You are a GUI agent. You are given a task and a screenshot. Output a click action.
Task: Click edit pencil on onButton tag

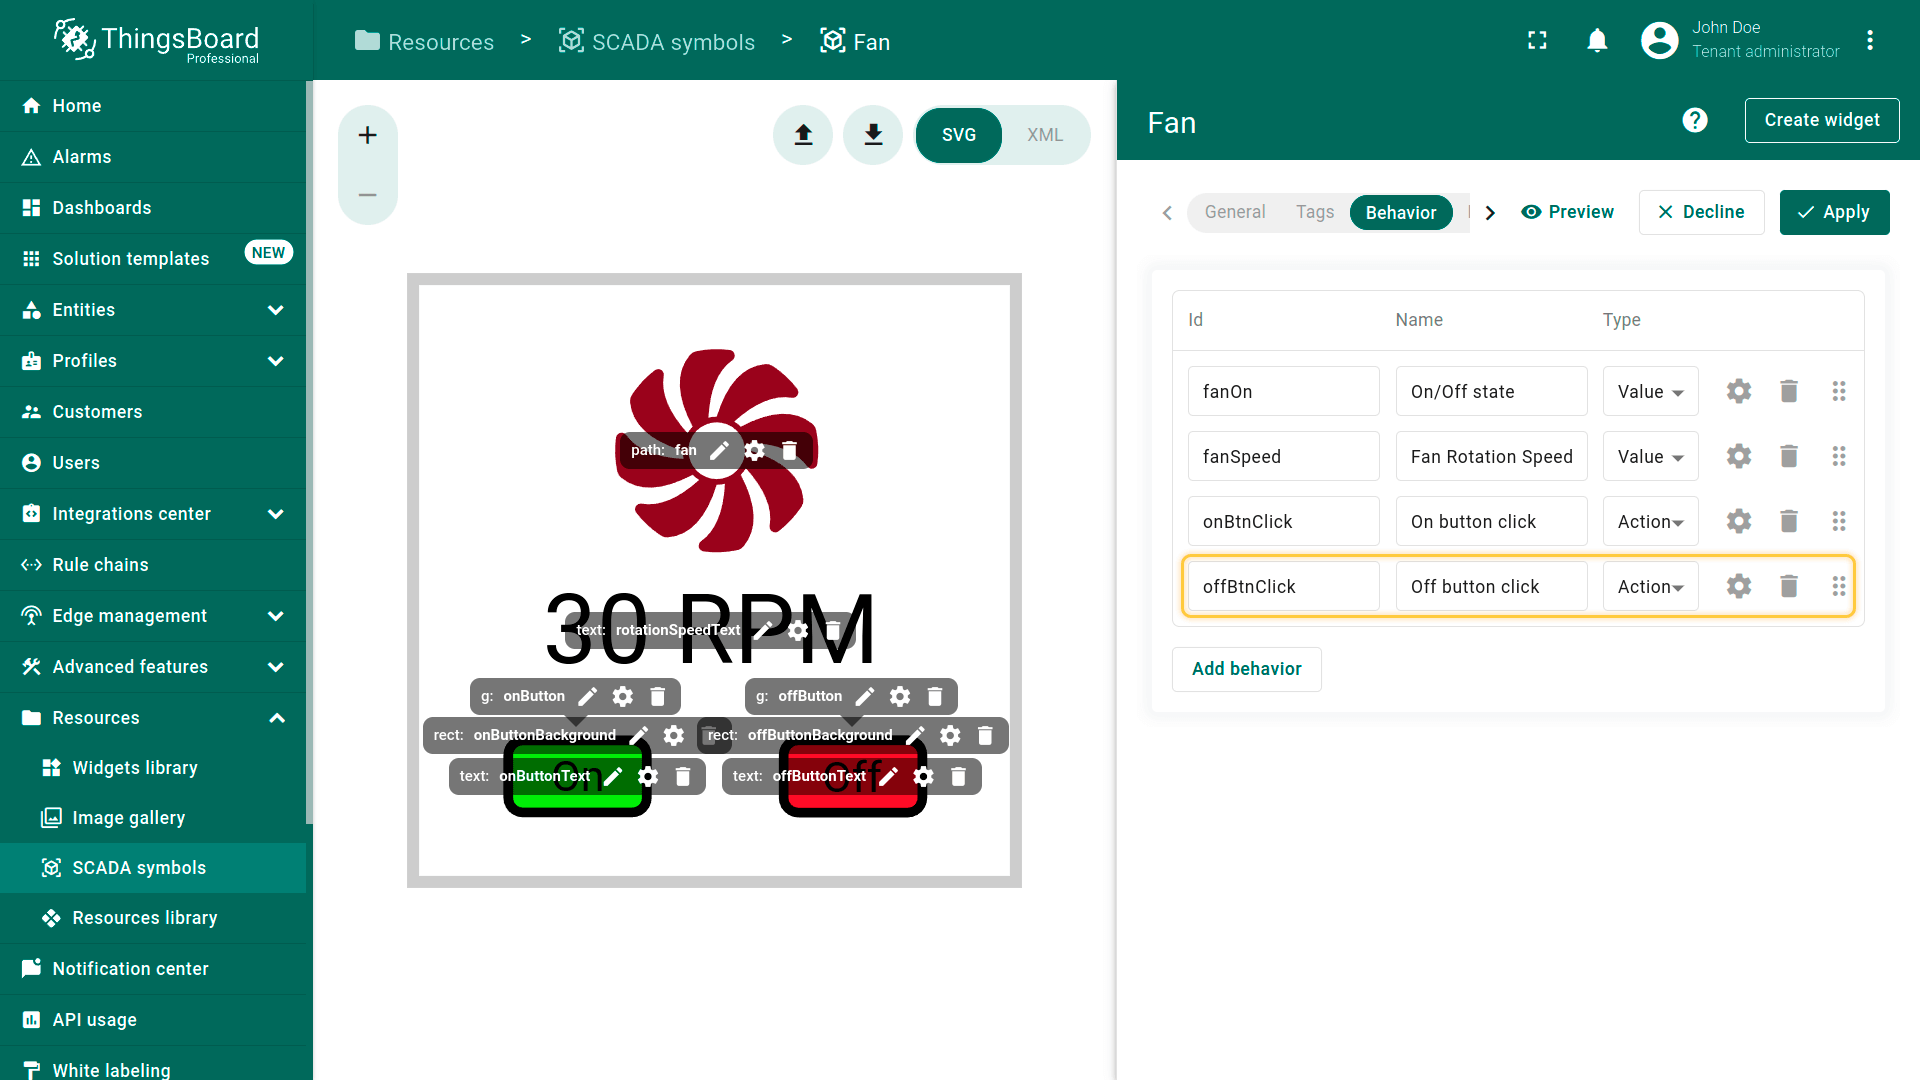point(588,697)
